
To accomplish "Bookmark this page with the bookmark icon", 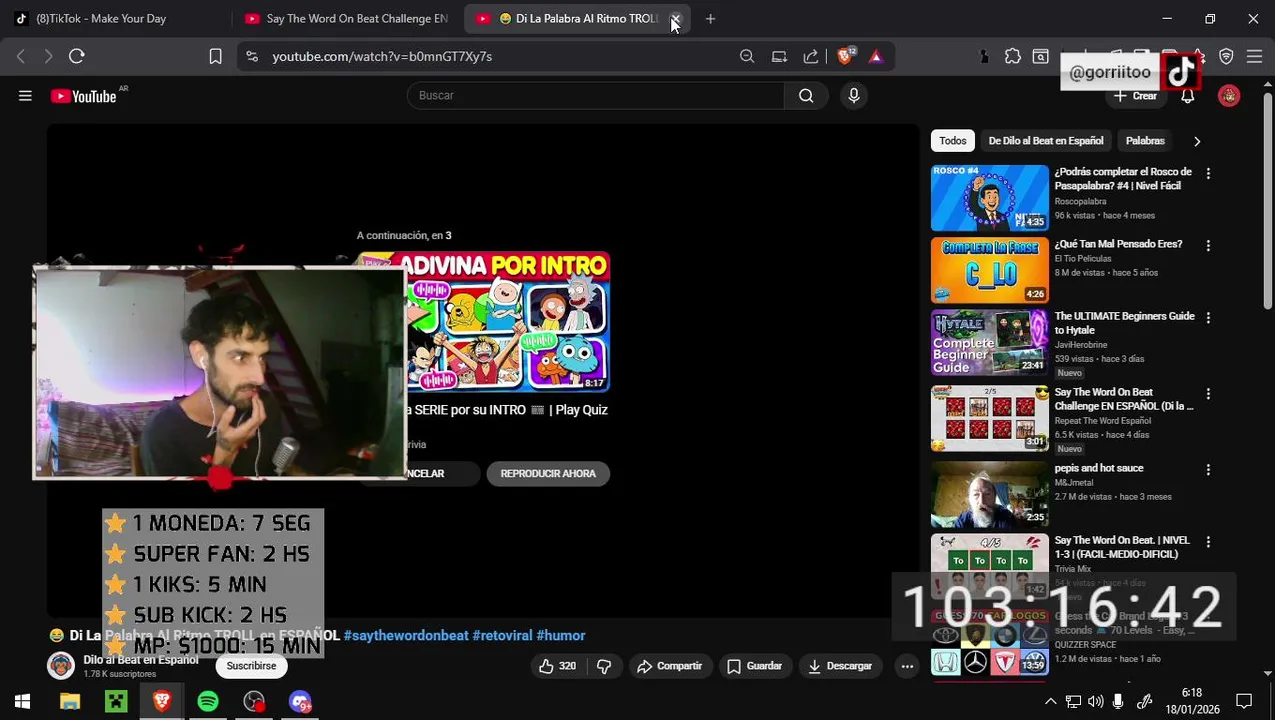I will click(x=215, y=57).
